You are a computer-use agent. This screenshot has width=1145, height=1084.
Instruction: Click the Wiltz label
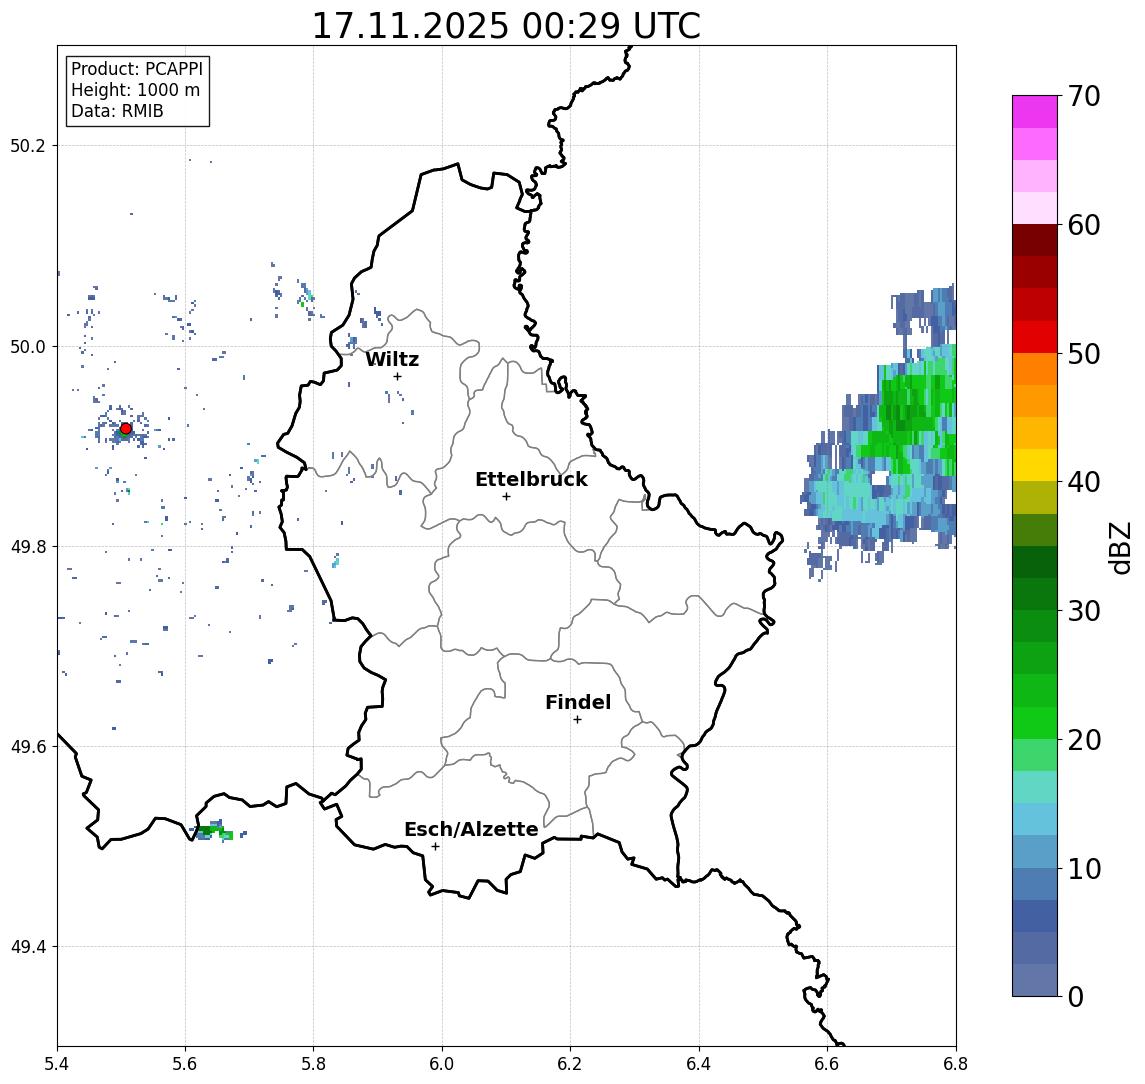click(392, 359)
